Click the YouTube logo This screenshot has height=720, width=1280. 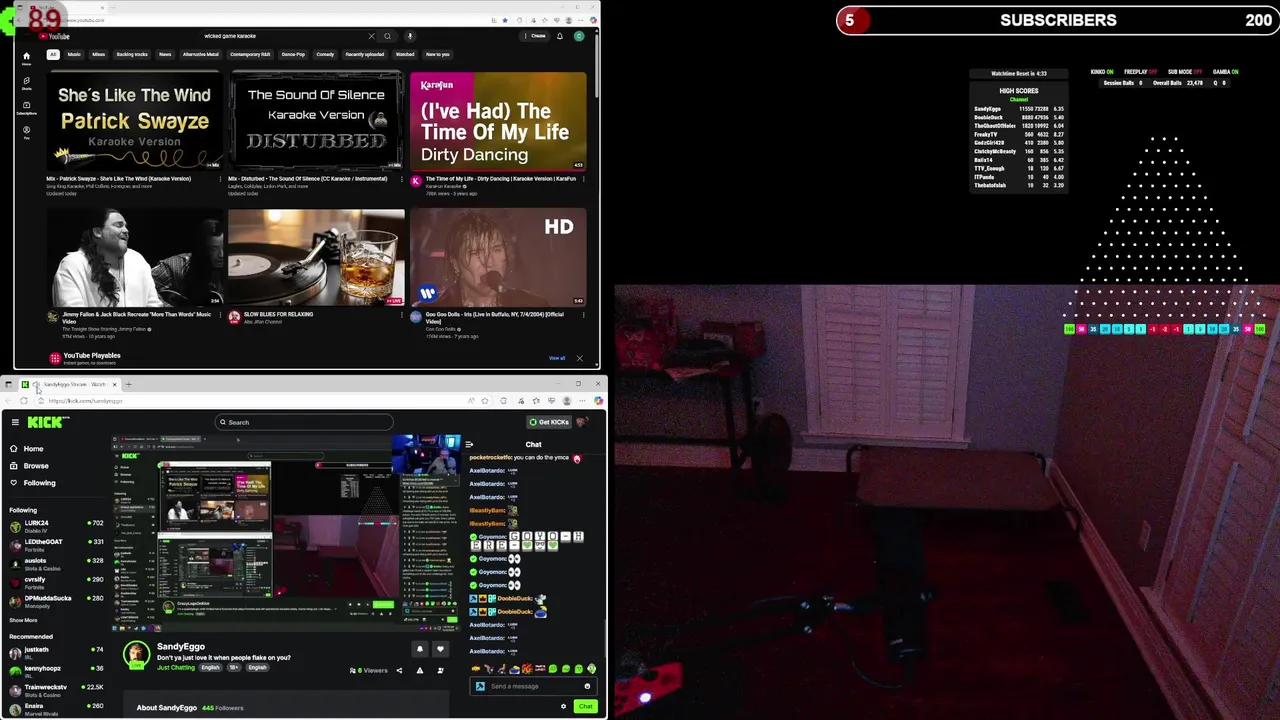coord(54,36)
